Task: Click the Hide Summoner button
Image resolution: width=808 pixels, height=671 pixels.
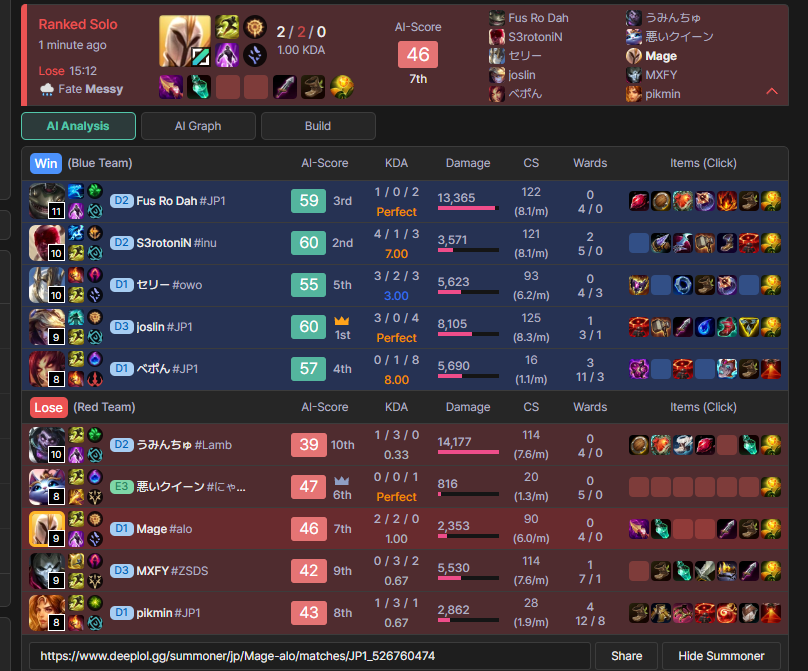Action: pyautogui.click(x=721, y=656)
